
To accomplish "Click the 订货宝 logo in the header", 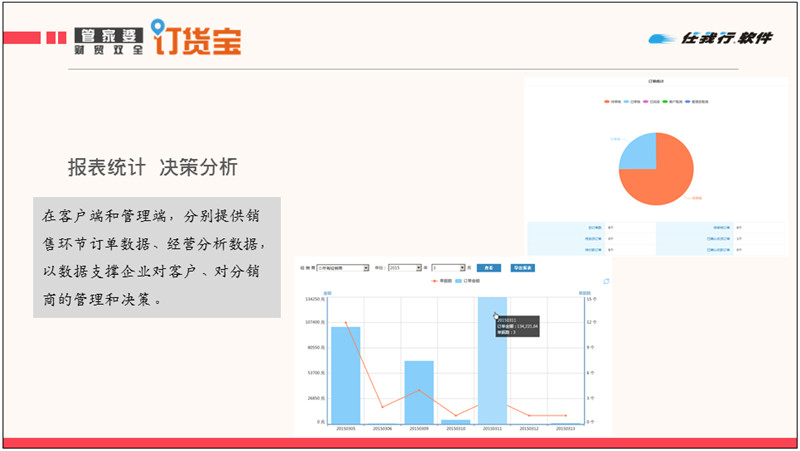I will [x=196, y=38].
